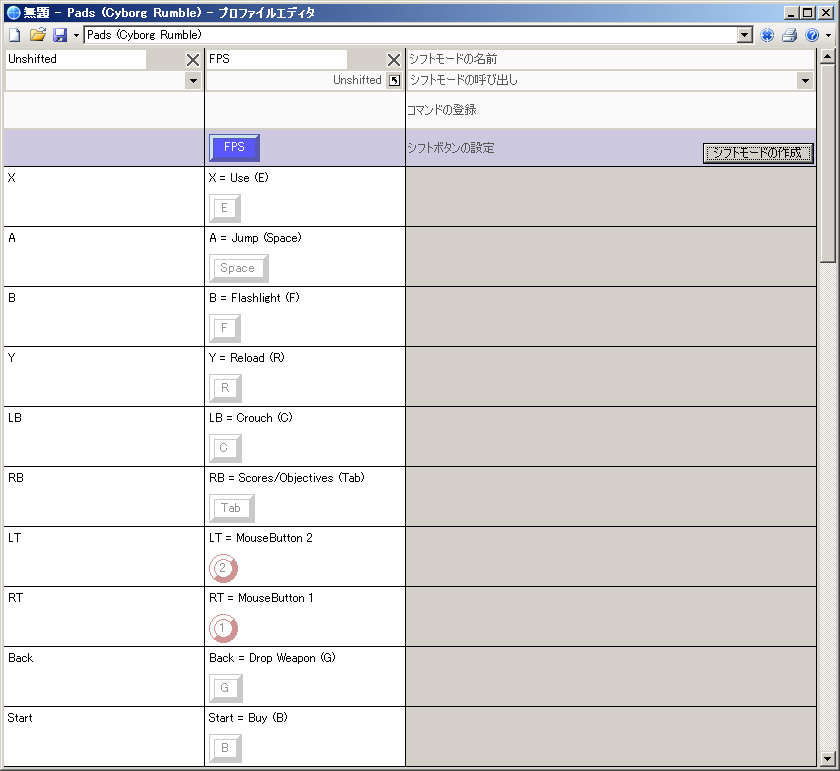Click the application globe icon in the title bar
840x771 pixels.
point(13,13)
